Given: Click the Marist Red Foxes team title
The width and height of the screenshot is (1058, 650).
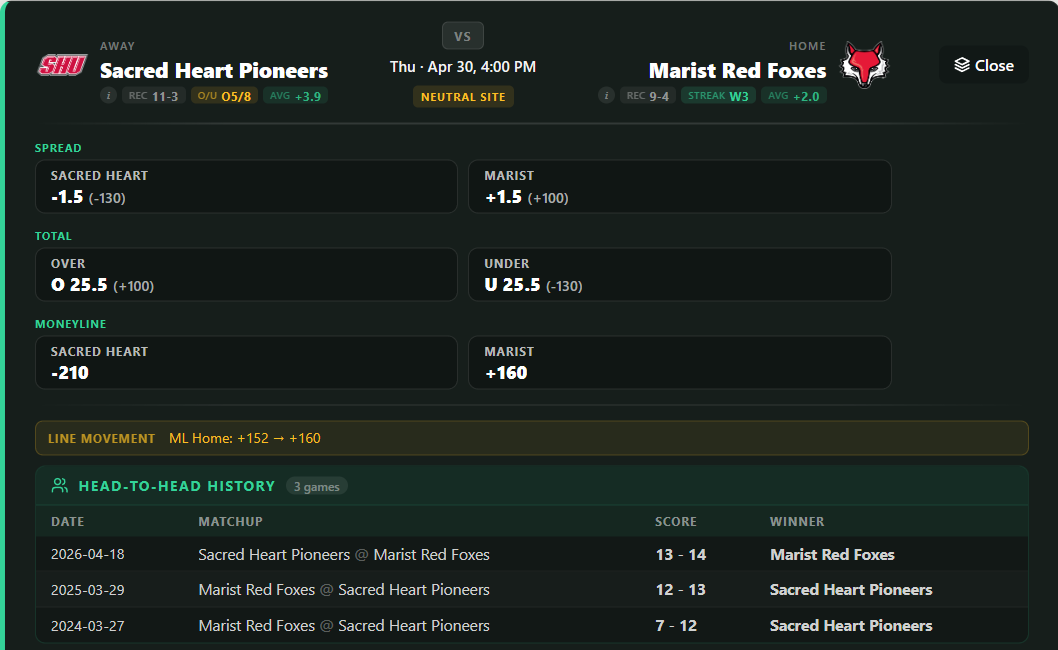Looking at the screenshot, I should (737, 70).
